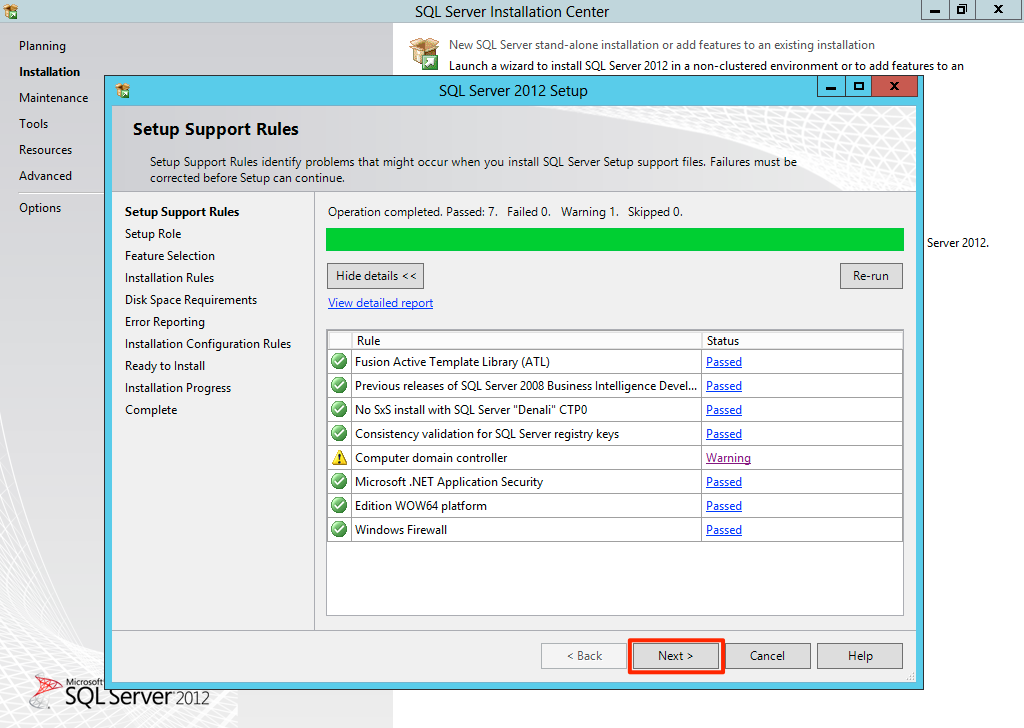Minimize the SQL Server Installation Center window
The height and width of the screenshot is (728, 1024).
pyautogui.click(x=935, y=10)
